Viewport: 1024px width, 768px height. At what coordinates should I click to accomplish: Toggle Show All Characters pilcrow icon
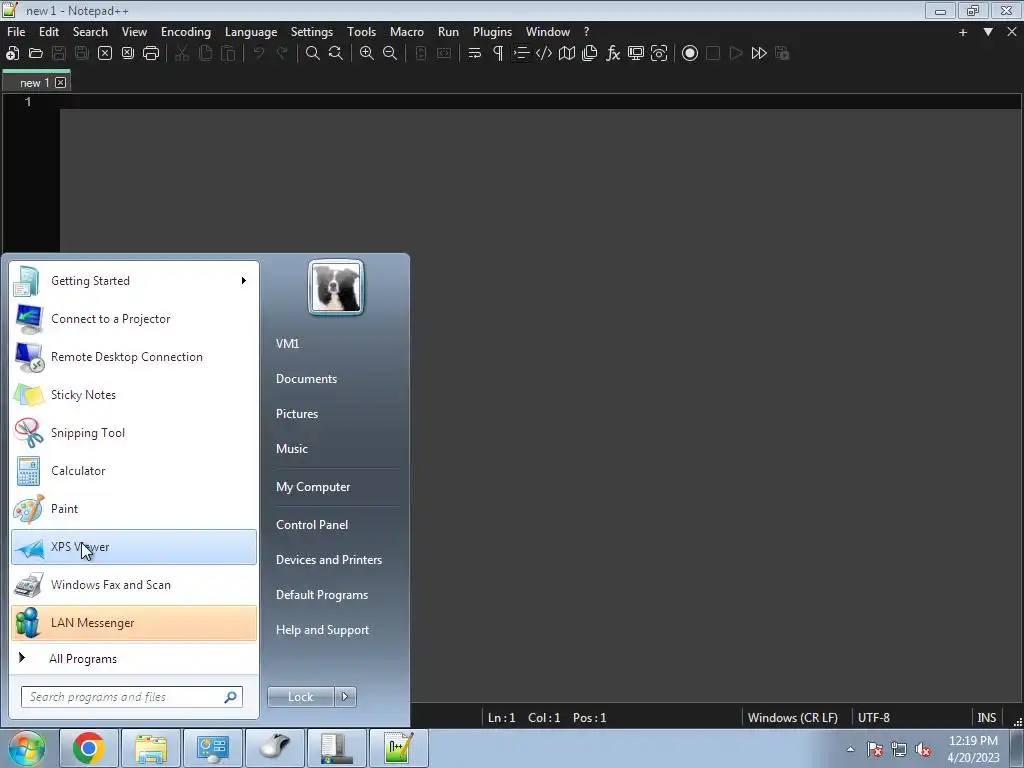click(498, 54)
